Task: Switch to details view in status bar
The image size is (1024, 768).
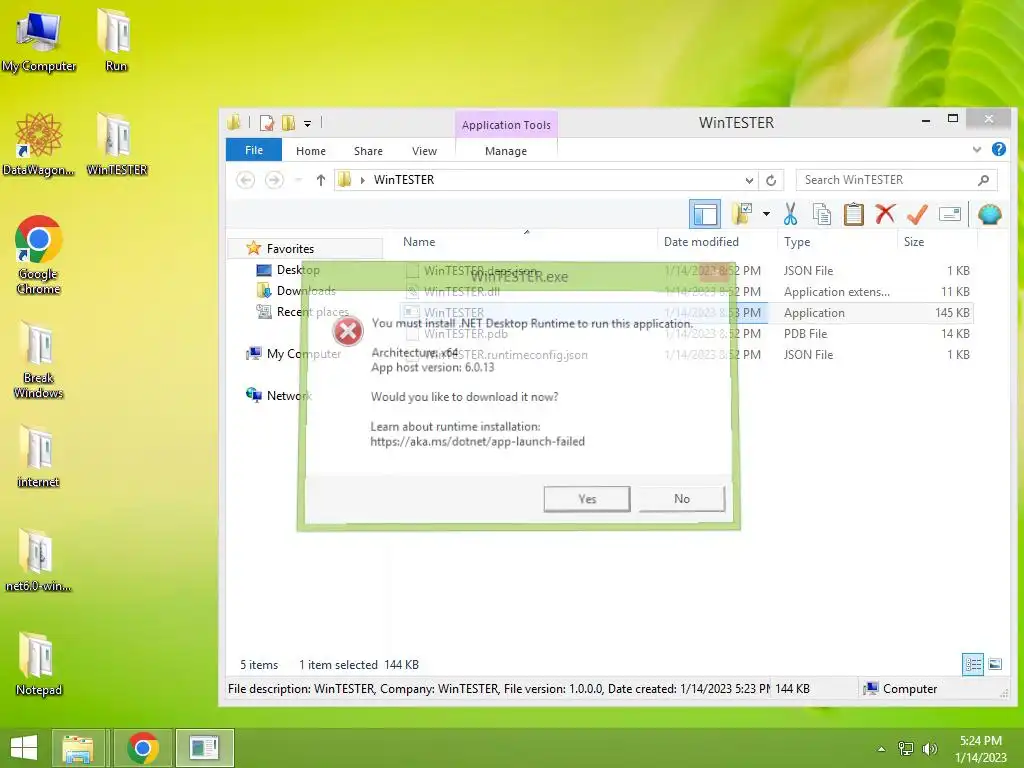Action: [x=972, y=664]
